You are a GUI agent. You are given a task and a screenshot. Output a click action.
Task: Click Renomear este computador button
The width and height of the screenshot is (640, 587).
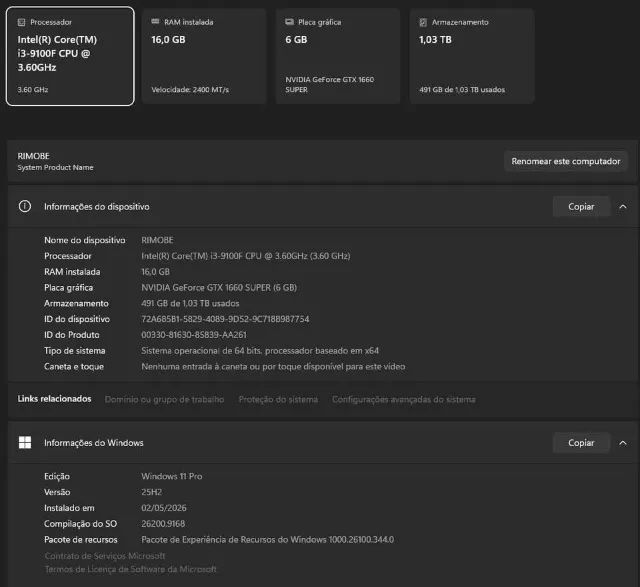[x=566, y=161]
